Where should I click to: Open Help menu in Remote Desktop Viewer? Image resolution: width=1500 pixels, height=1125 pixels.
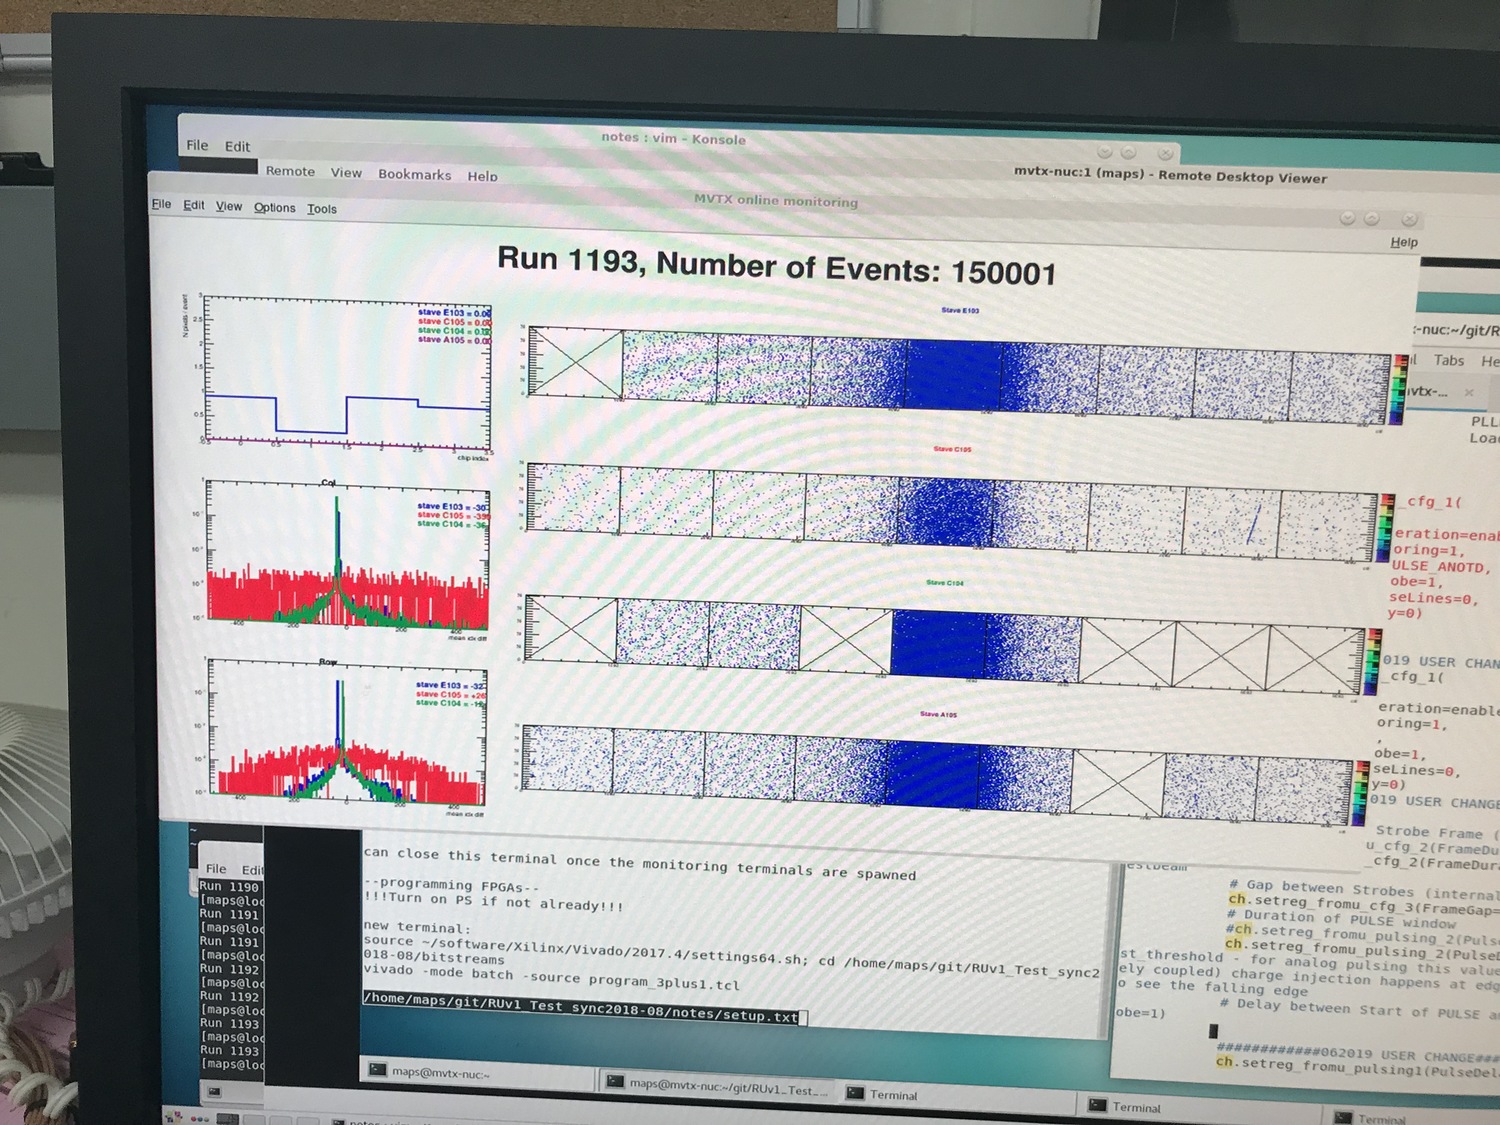482,176
